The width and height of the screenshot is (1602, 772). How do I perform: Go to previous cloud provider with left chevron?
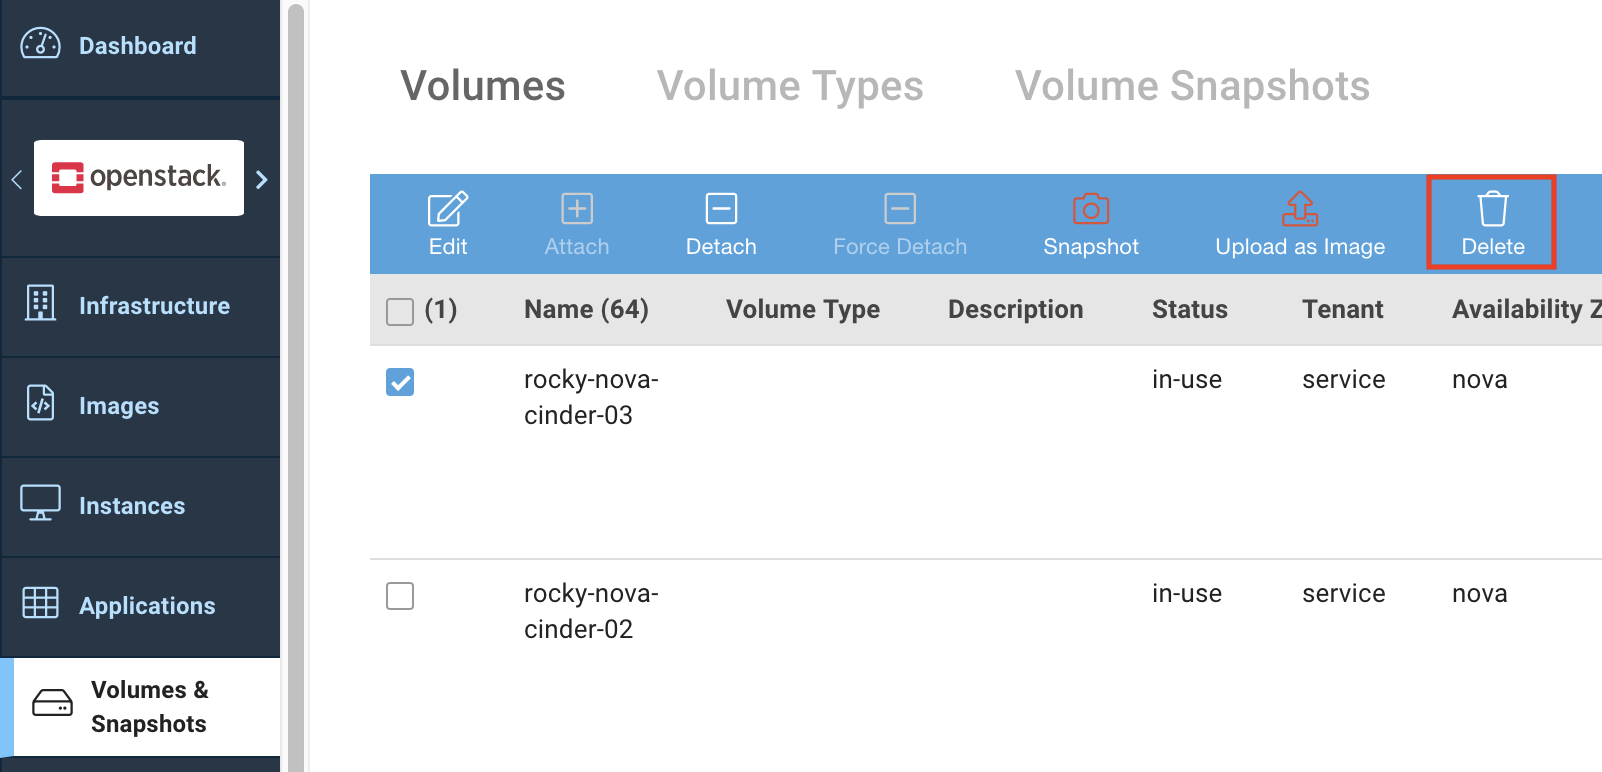pos(16,180)
